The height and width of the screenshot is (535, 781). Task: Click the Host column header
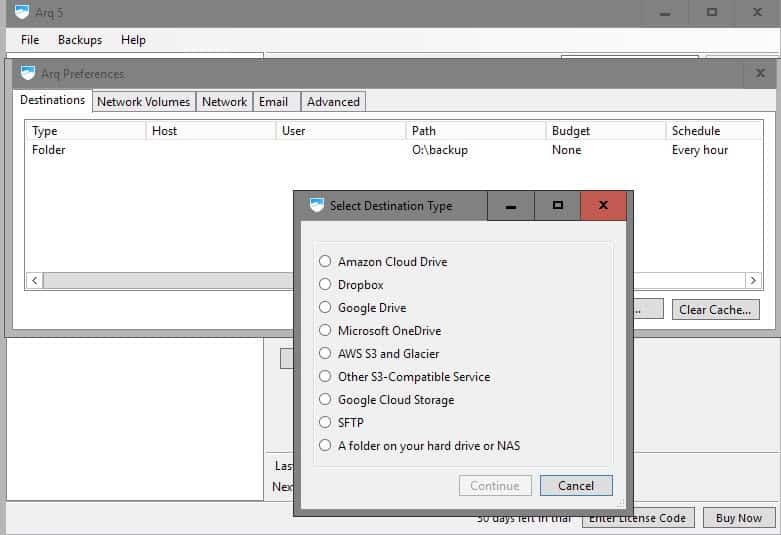click(211, 131)
